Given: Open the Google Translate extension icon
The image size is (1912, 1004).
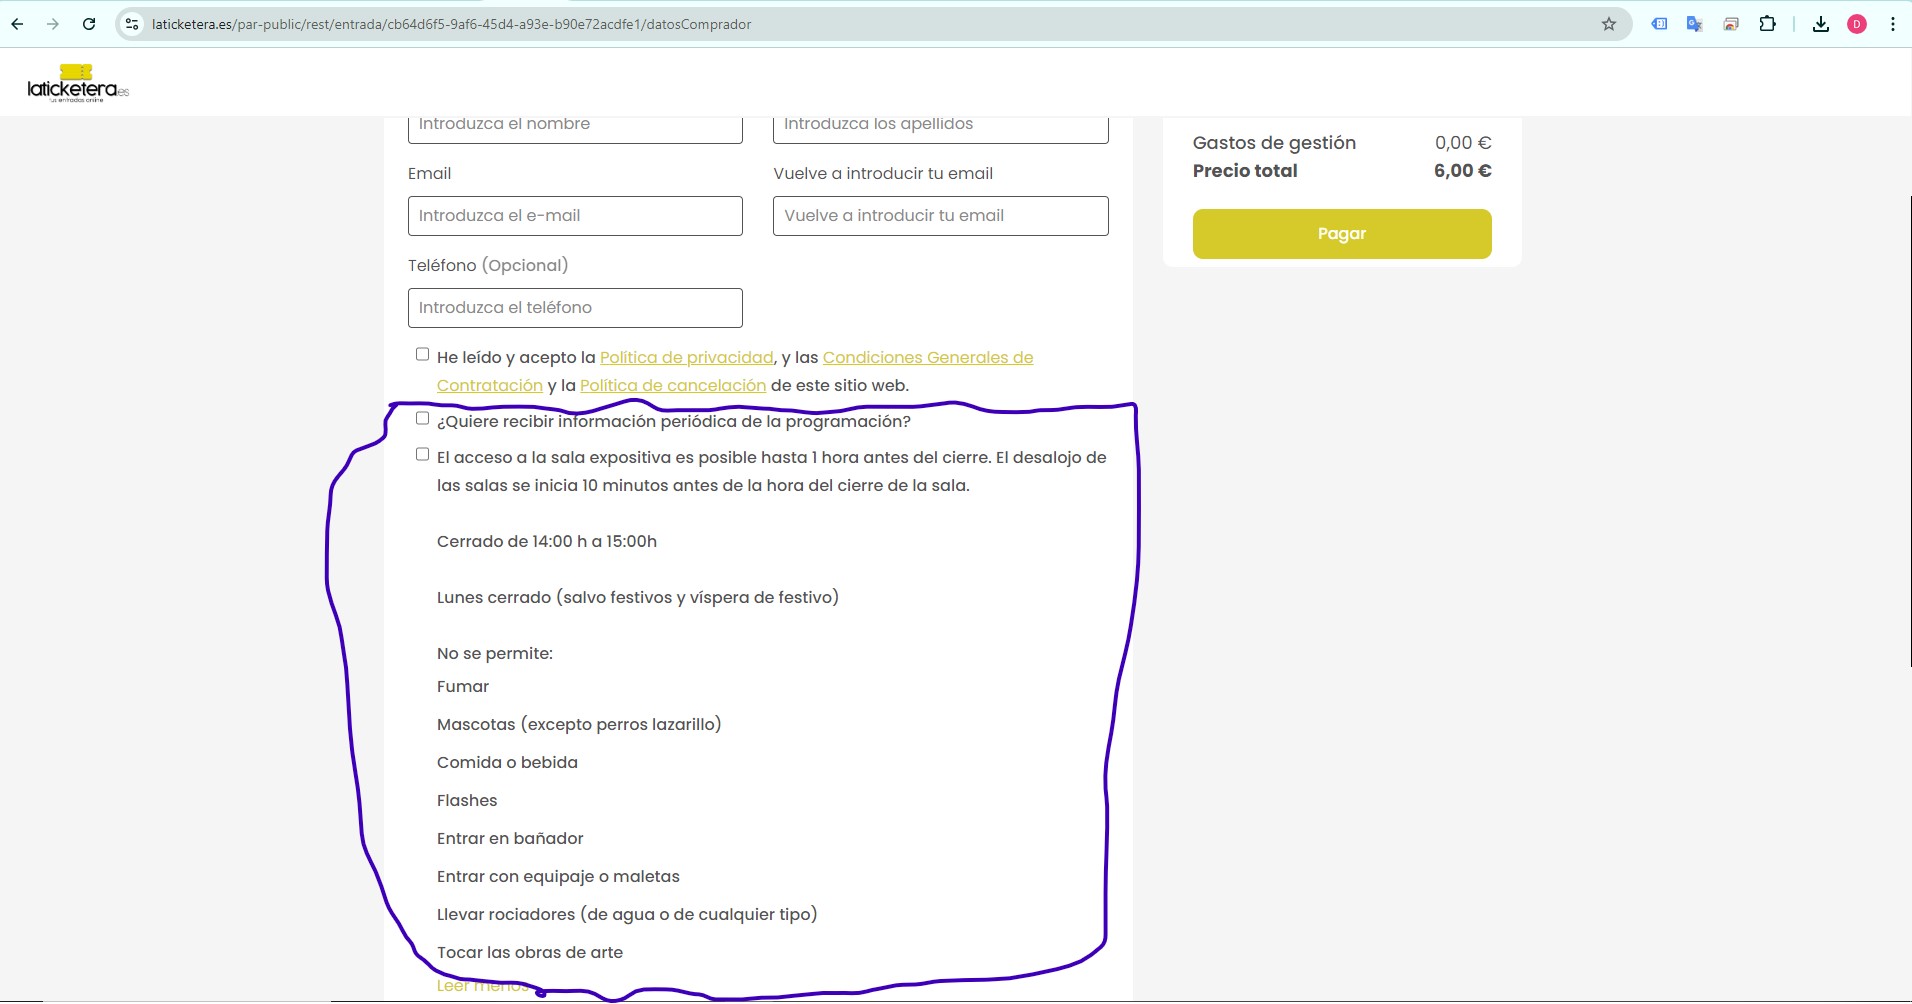Looking at the screenshot, I should click(x=1694, y=24).
